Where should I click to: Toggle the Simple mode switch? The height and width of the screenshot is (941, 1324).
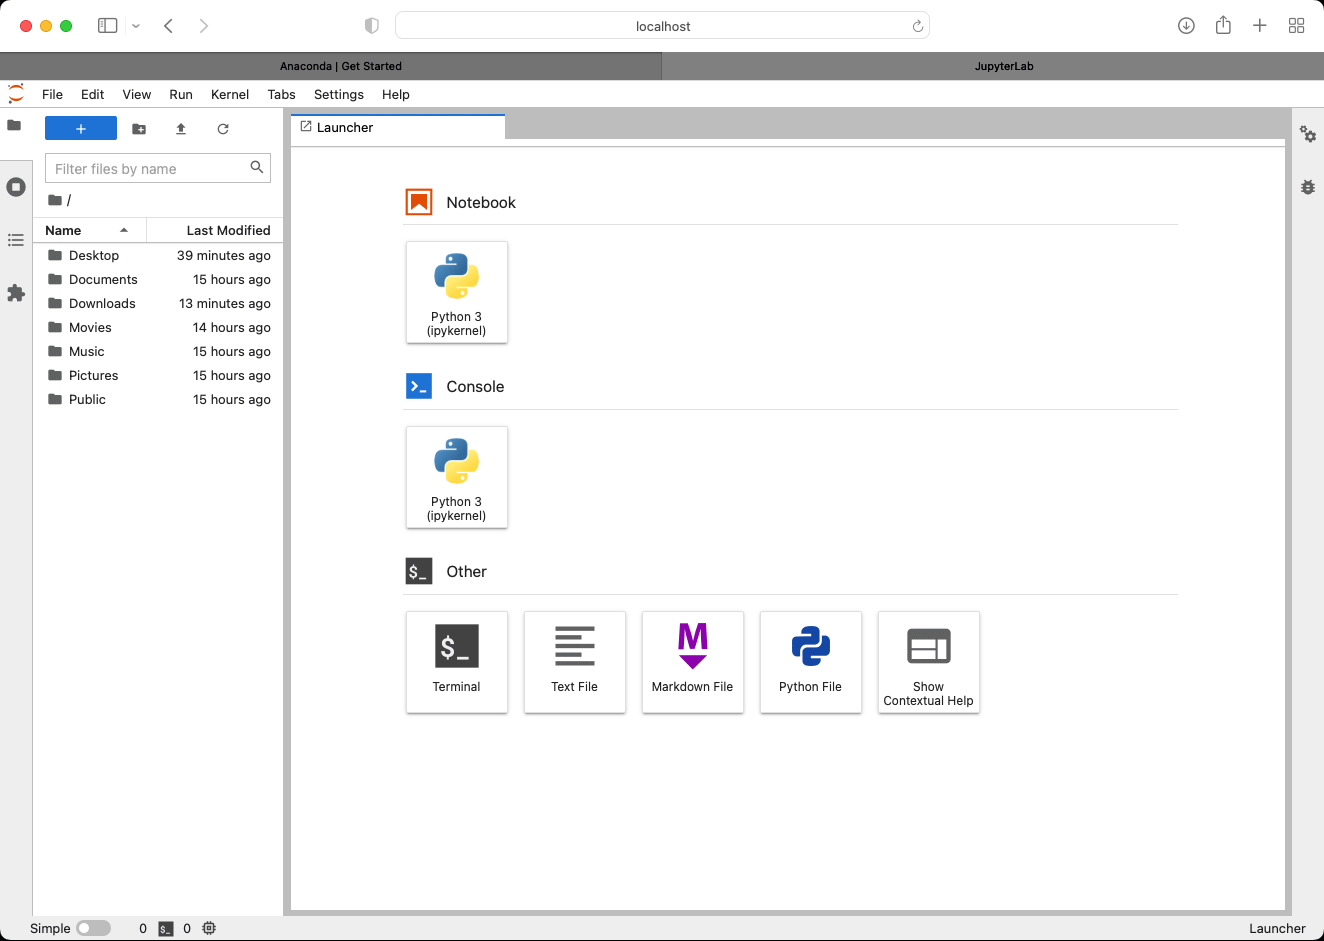coord(93,928)
